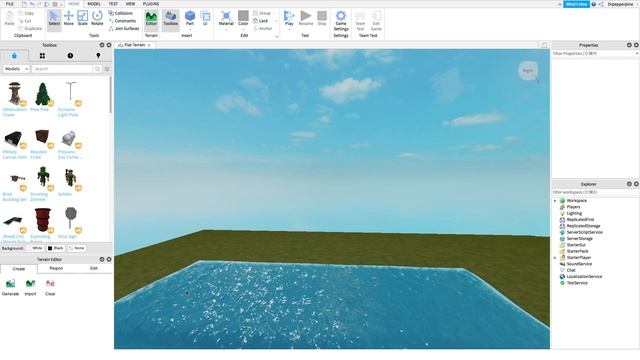Click the Stop test button
Viewport: 640px width, 360px height.
(322, 18)
